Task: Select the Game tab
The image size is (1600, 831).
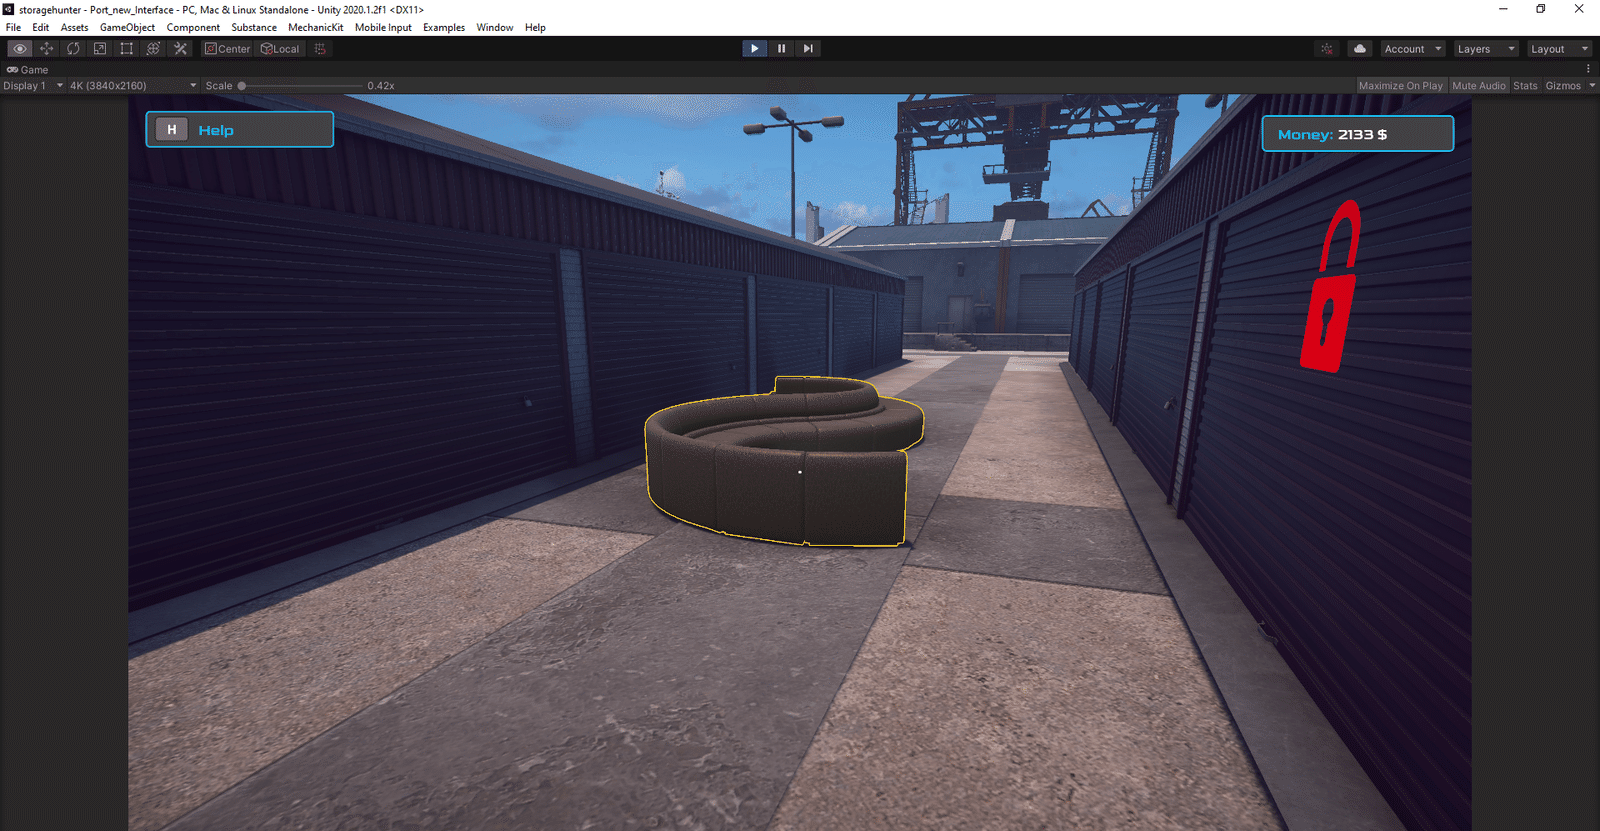Action: pyautogui.click(x=28, y=69)
